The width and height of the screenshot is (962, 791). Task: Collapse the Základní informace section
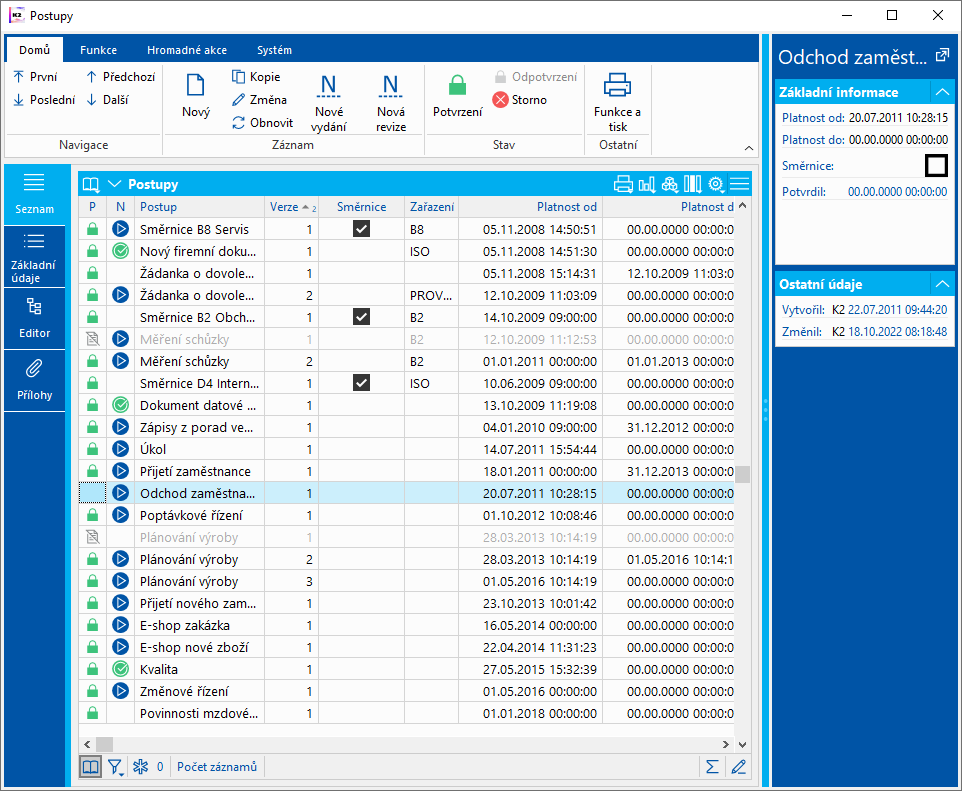click(x=941, y=92)
